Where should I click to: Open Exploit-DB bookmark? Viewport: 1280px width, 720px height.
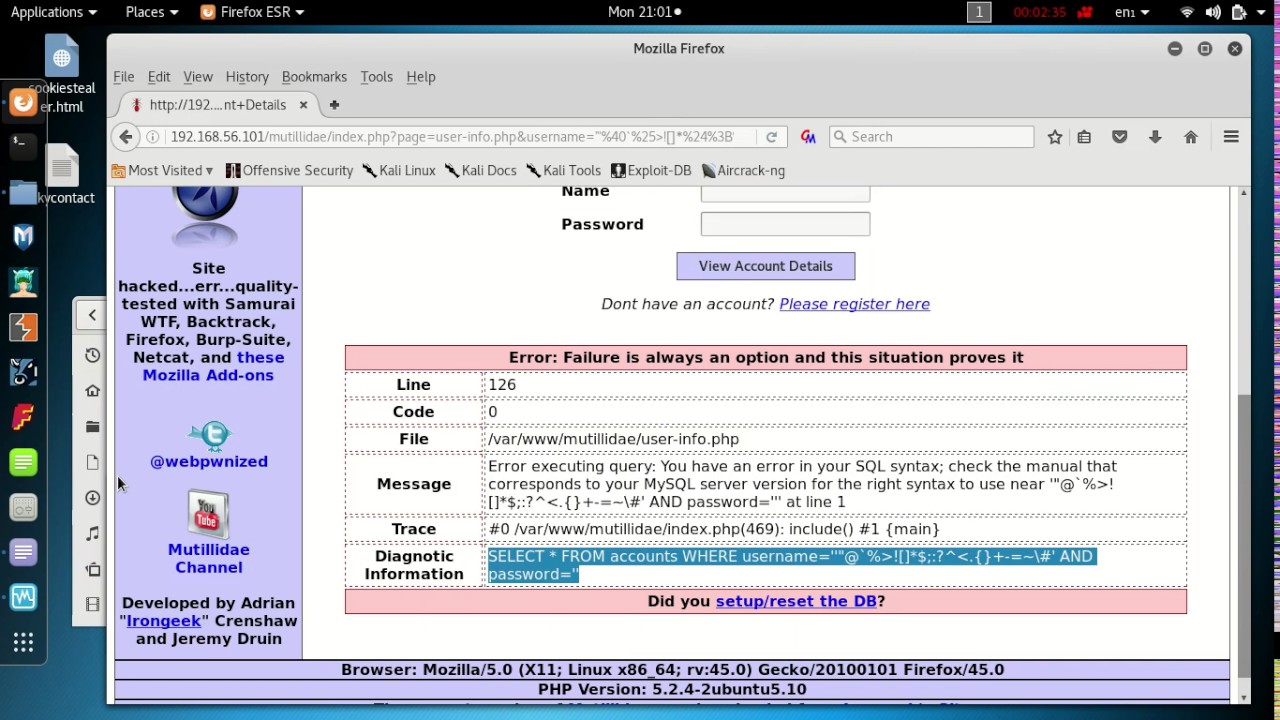pyautogui.click(x=651, y=171)
